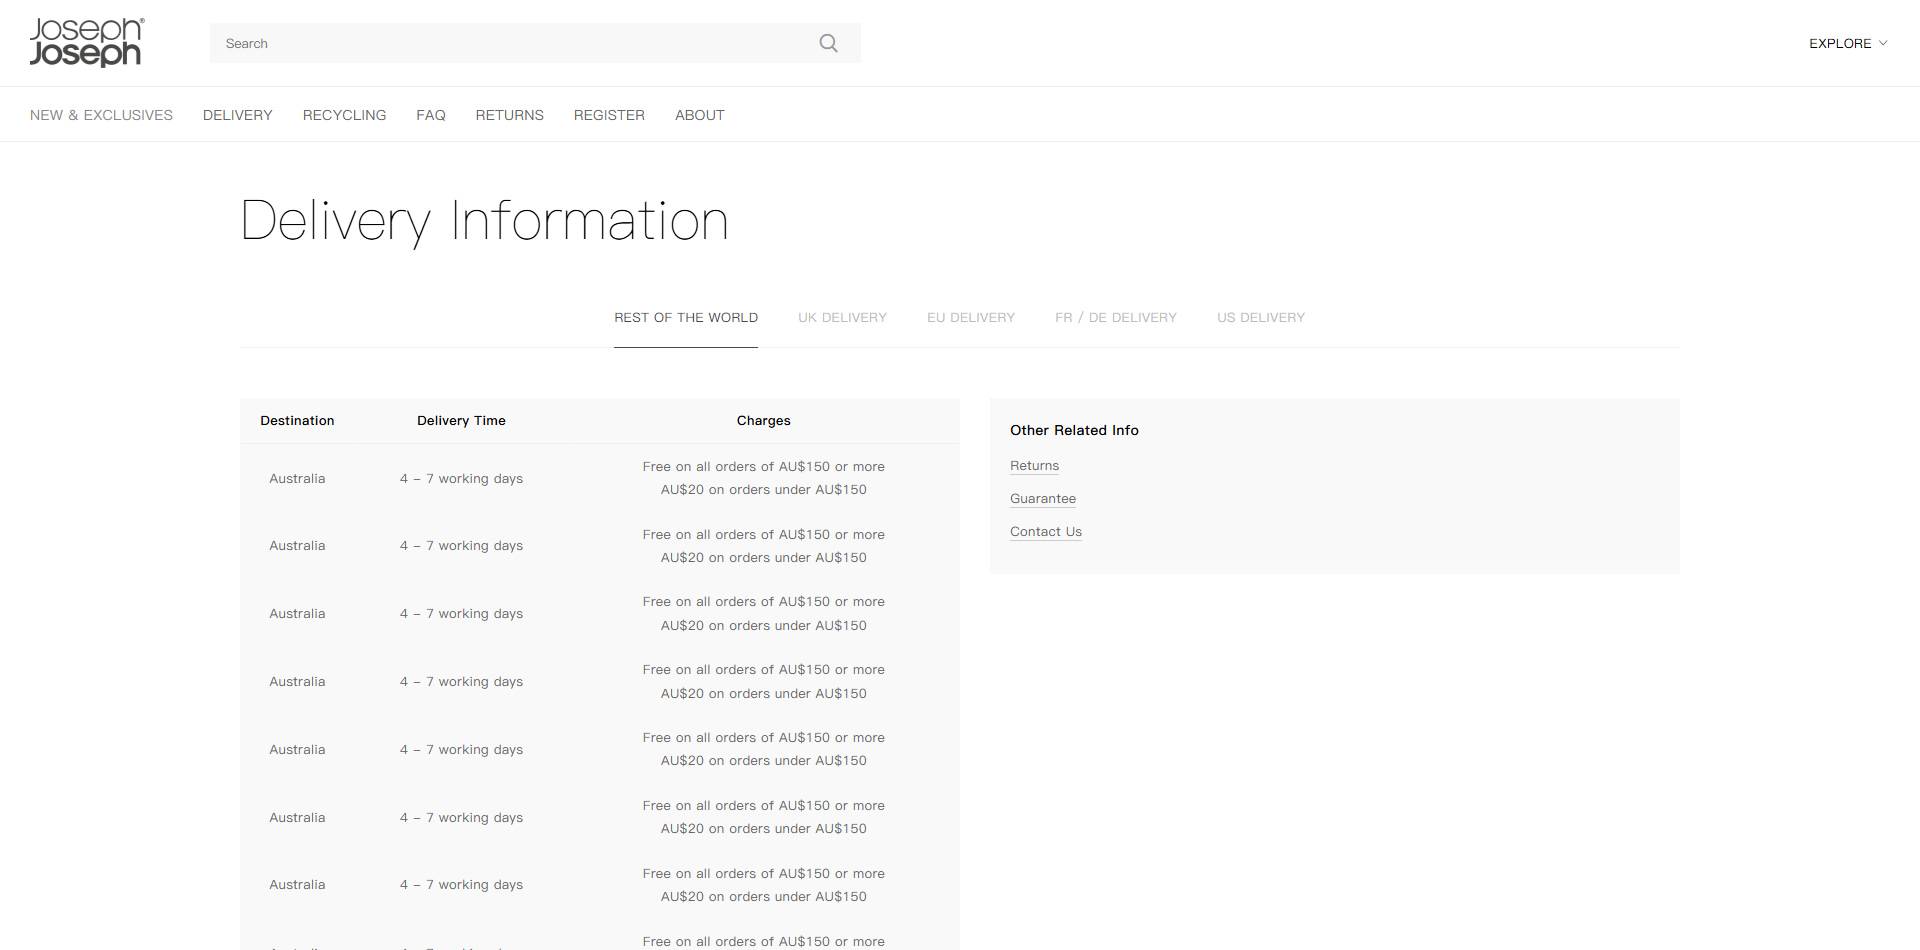Open the Contact Us link
Screen dimensions: 1920x950
pyautogui.click(x=1046, y=532)
